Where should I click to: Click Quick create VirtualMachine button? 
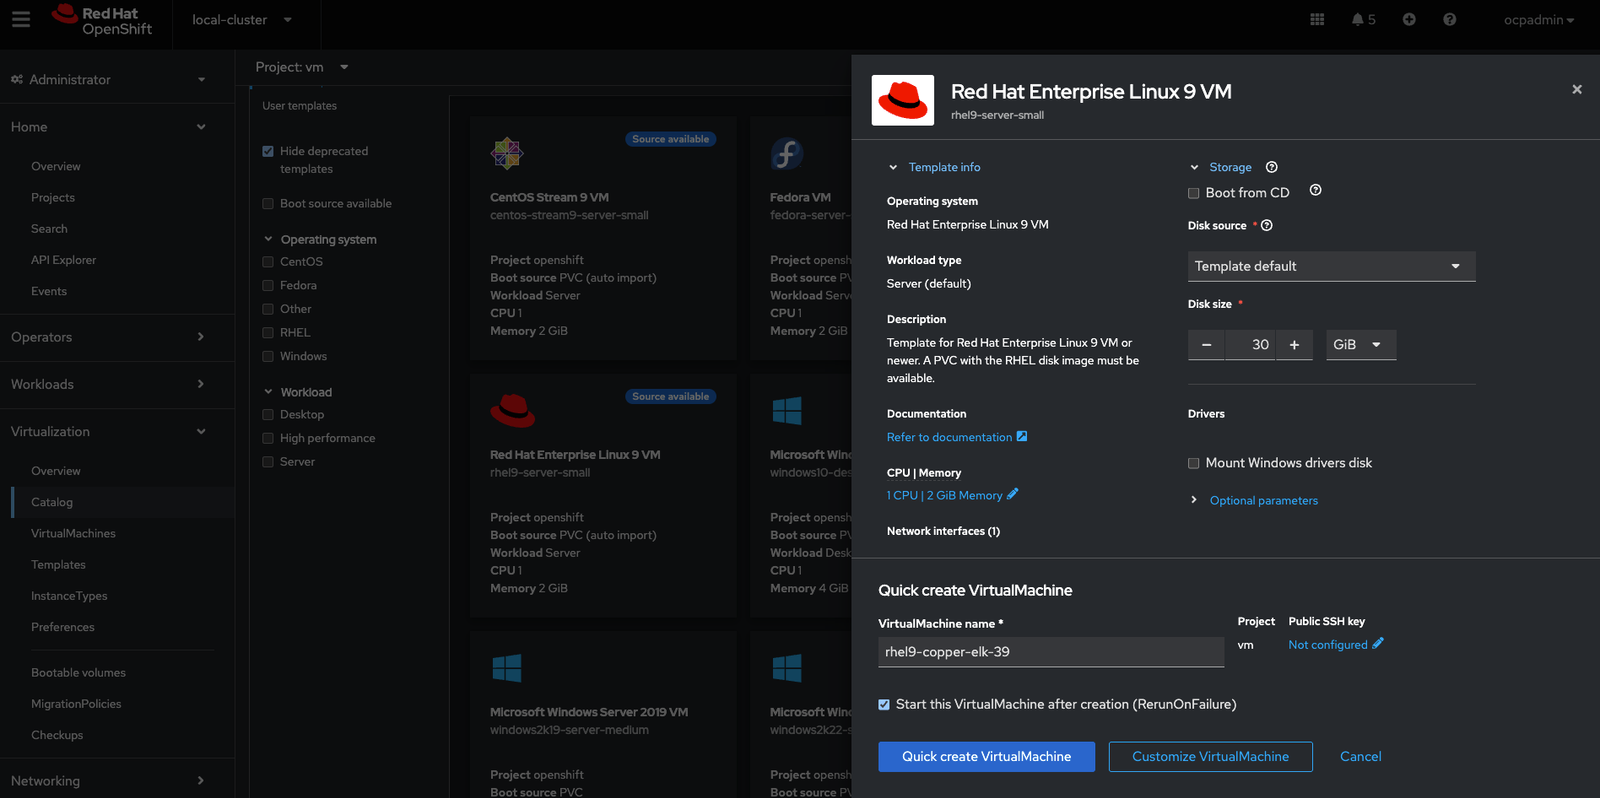point(986,756)
